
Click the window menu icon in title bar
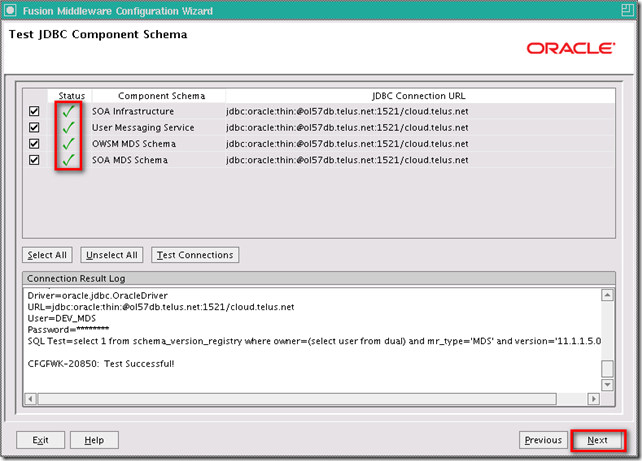(10, 10)
